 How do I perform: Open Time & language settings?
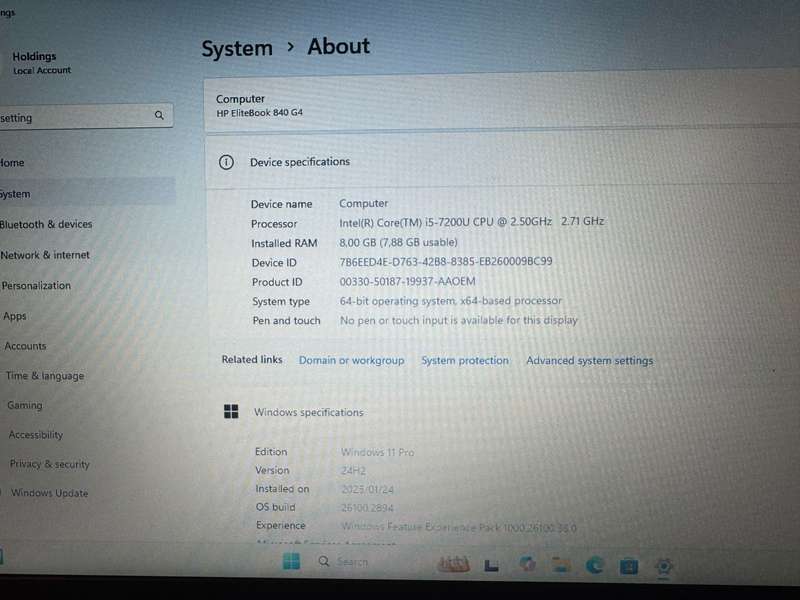click(x=45, y=376)
